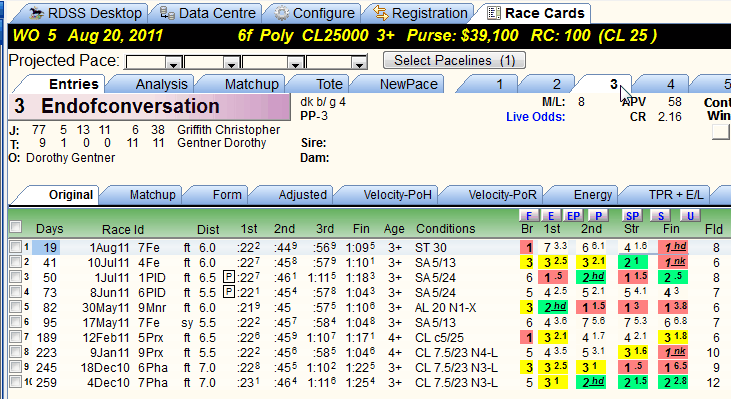Open the NewPace tab
Screen dimensions: 731x399
[397, 84]
